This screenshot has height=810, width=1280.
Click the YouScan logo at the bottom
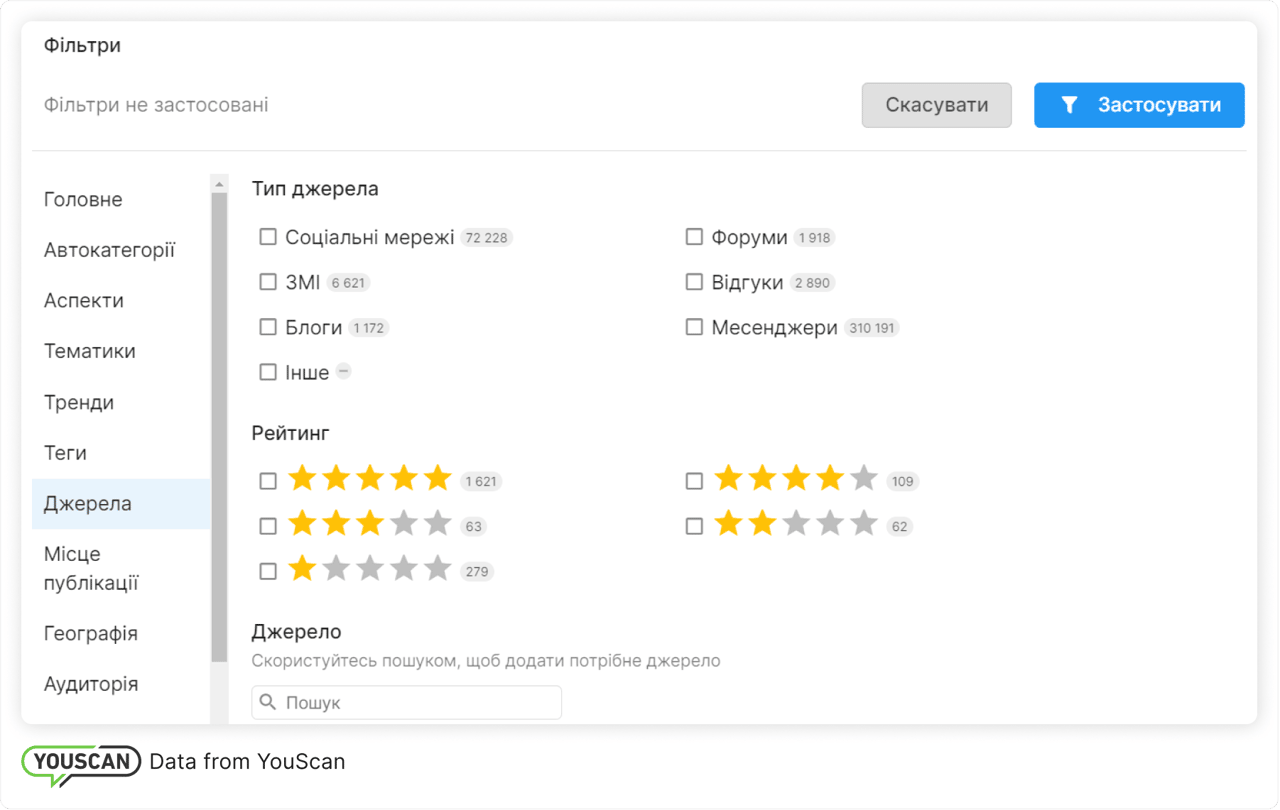point(80,761)
